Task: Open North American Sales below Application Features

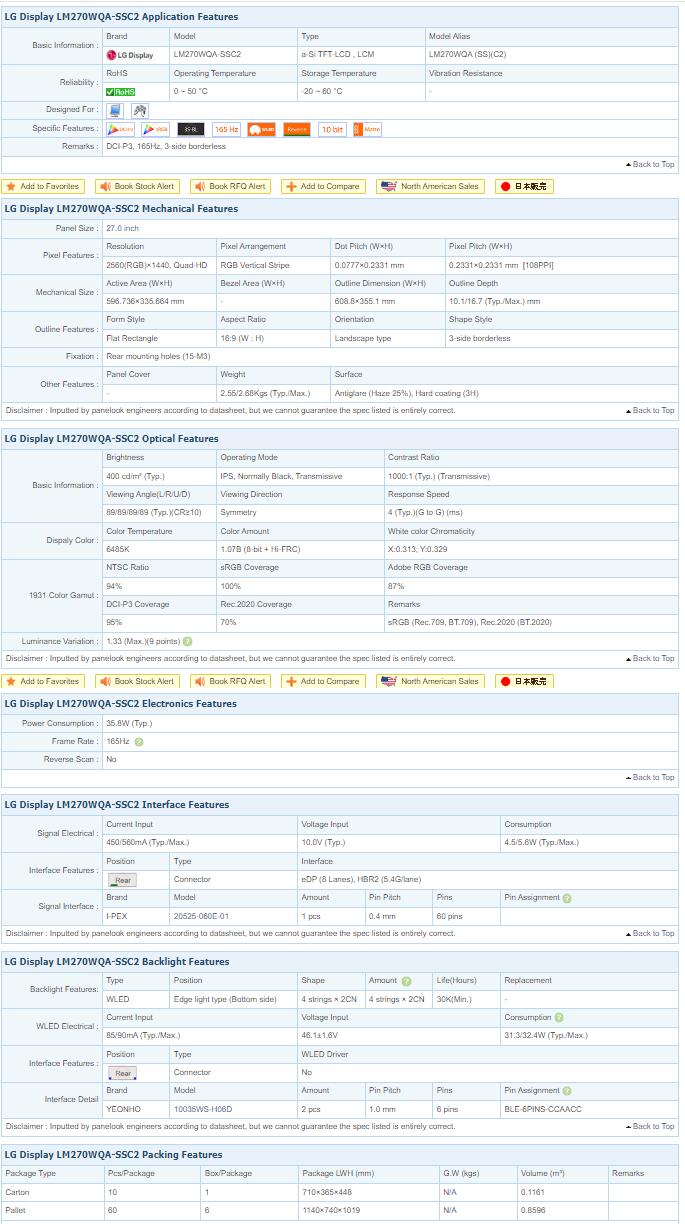Action: [x=431, y=186]
